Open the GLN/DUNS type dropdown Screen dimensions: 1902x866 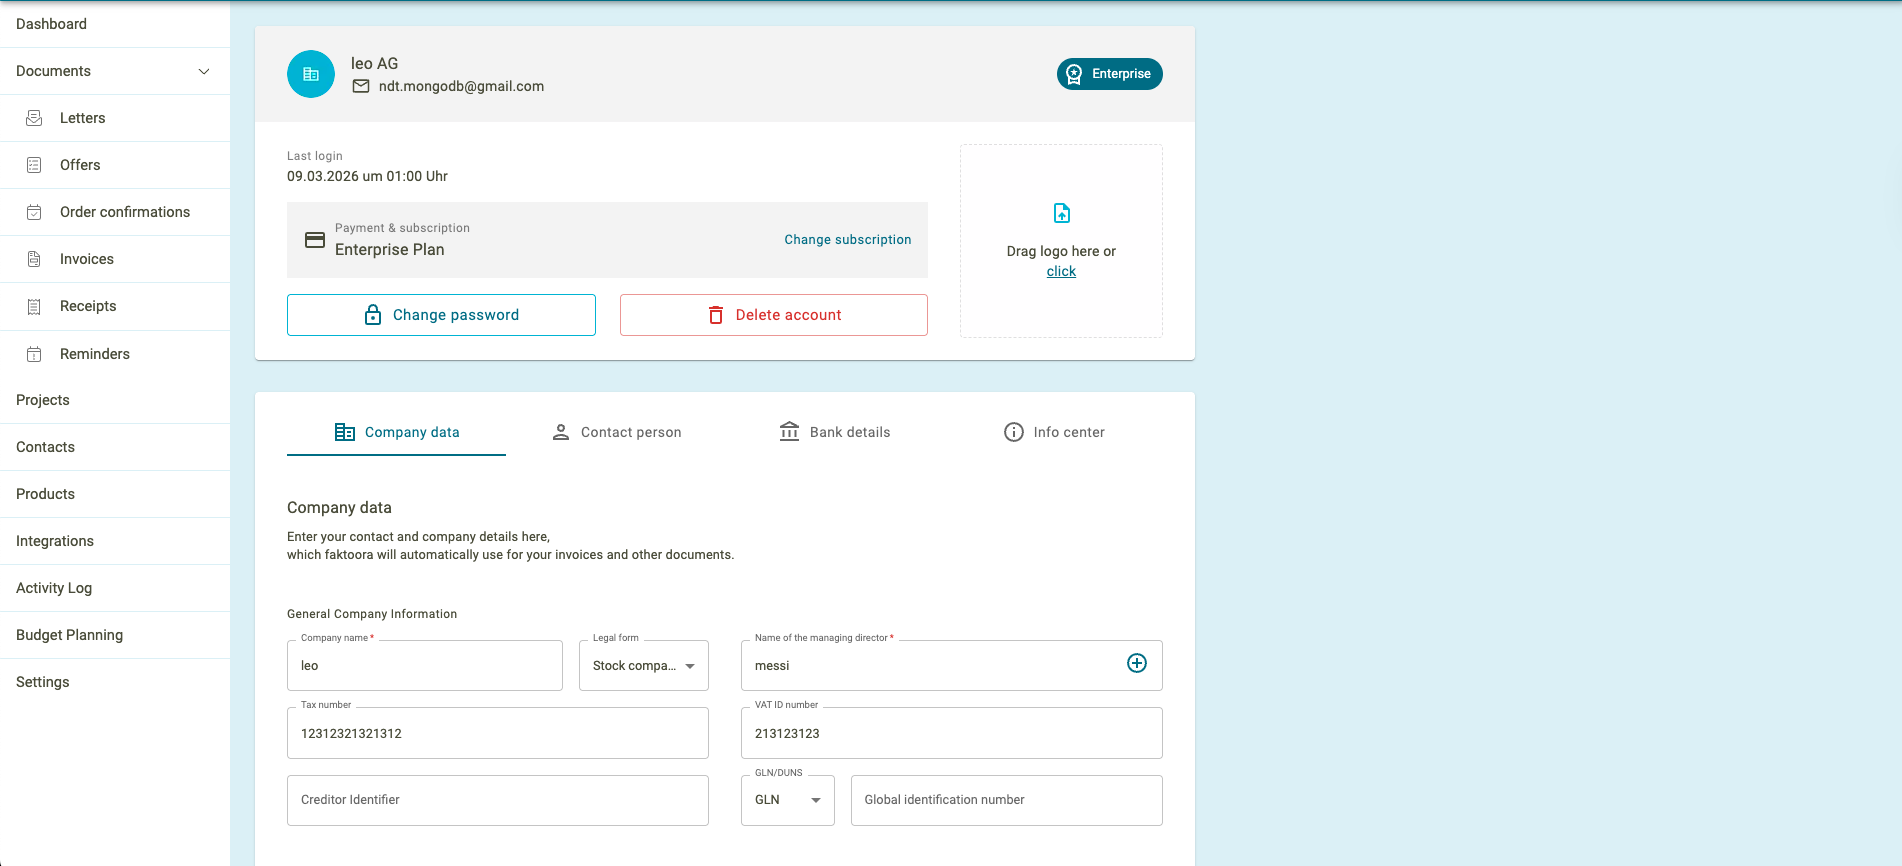(x=788, y=800)
